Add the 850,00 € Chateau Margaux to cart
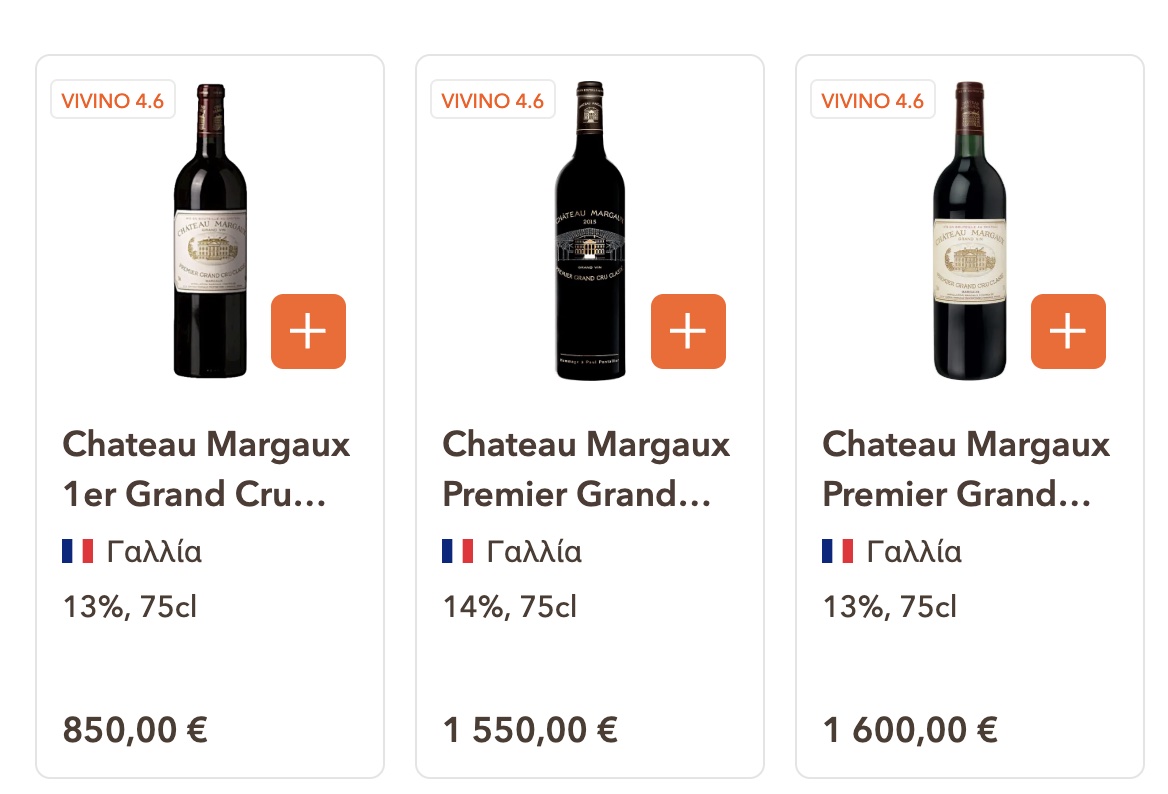 (x=308, y=331)
